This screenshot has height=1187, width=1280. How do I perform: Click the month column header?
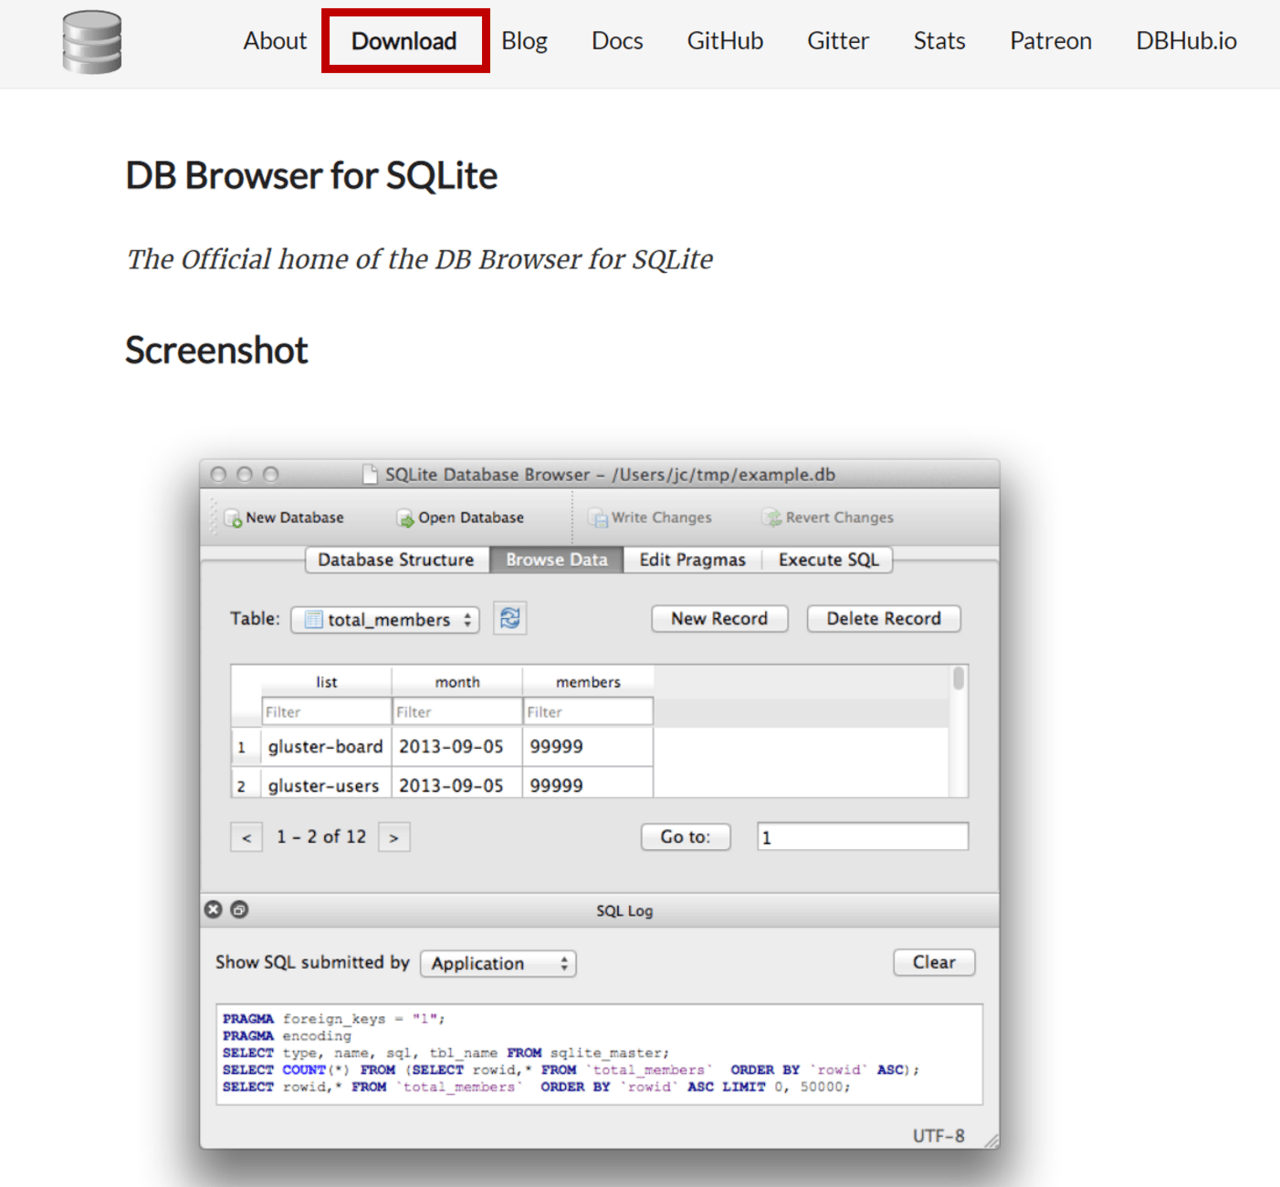[x=457, y=682]
